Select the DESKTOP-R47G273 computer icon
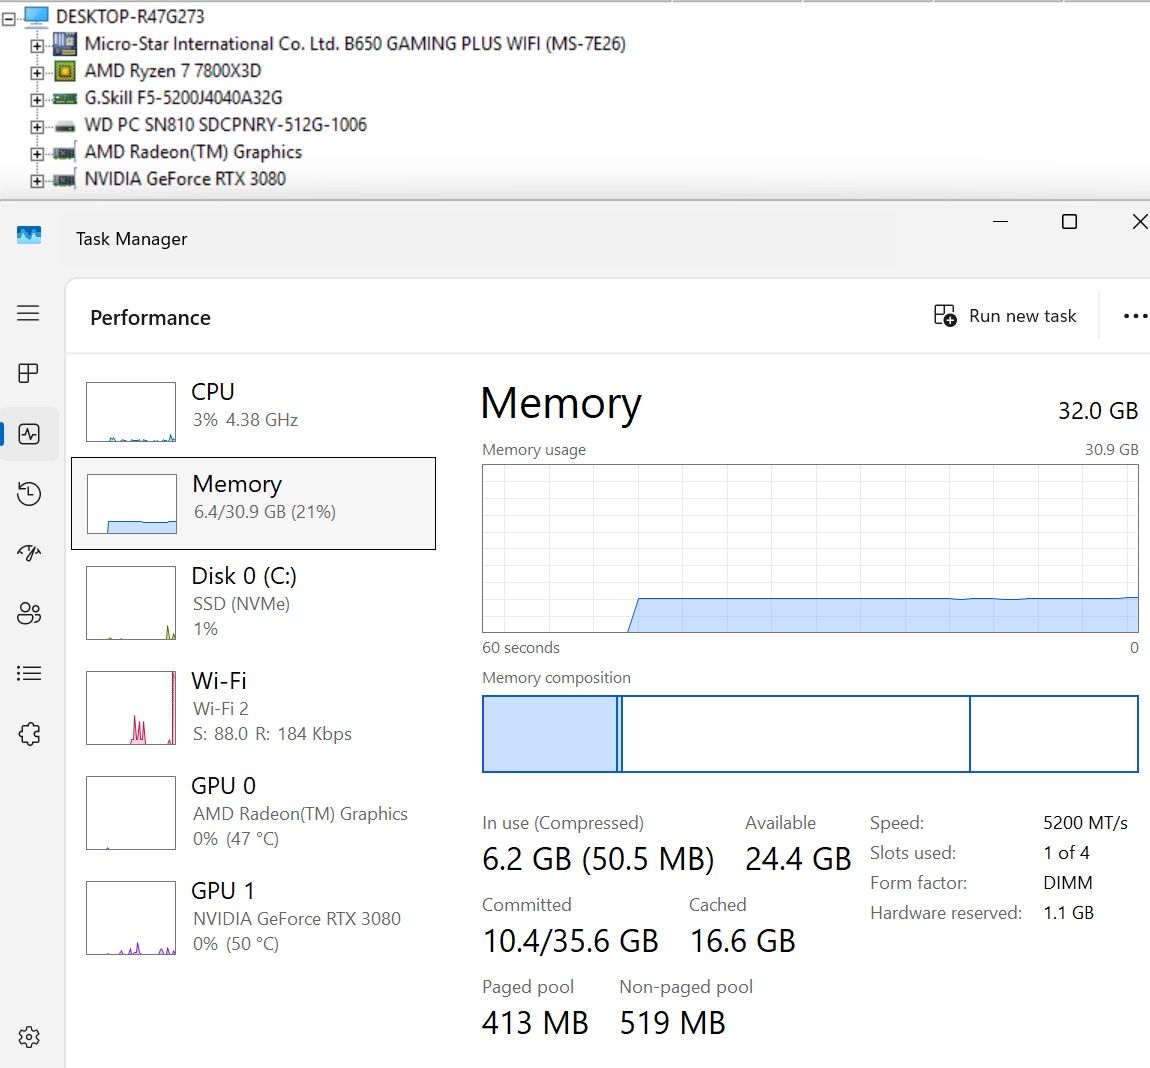 (36, 15)
